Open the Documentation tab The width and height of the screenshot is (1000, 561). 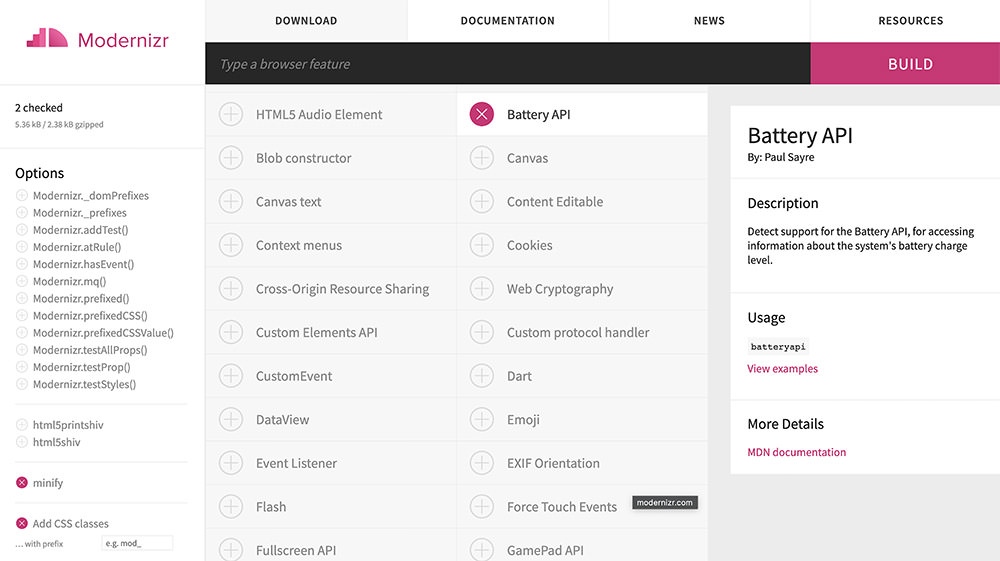pyautogui.click(x=508, y=20)
